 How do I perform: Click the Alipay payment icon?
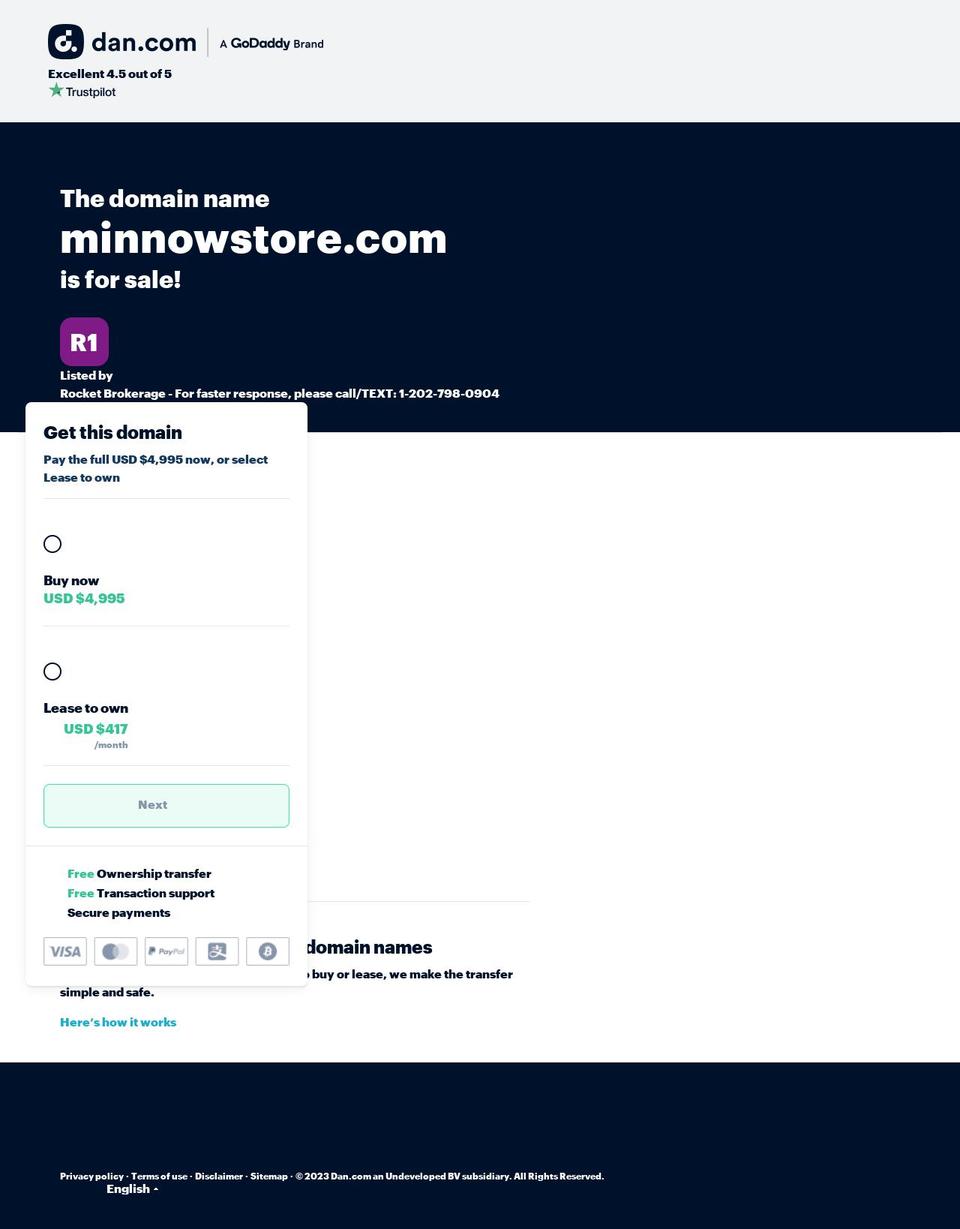217,951
